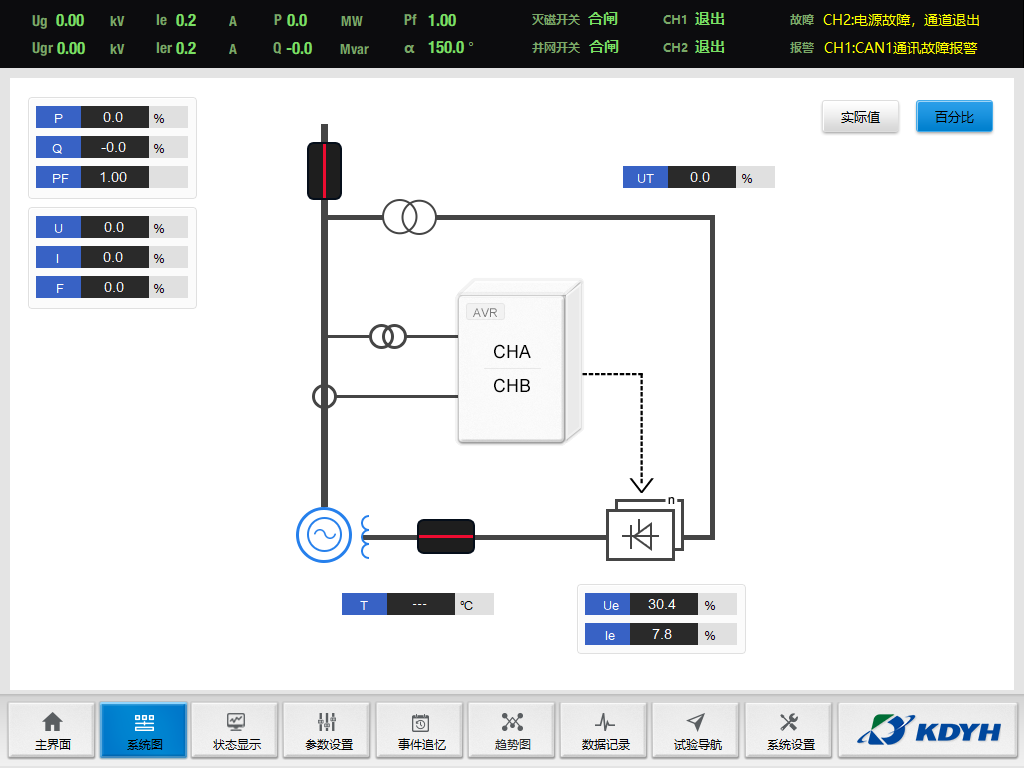Click the small voltage transformer symbol near AVR

click(x=388, y=337)
